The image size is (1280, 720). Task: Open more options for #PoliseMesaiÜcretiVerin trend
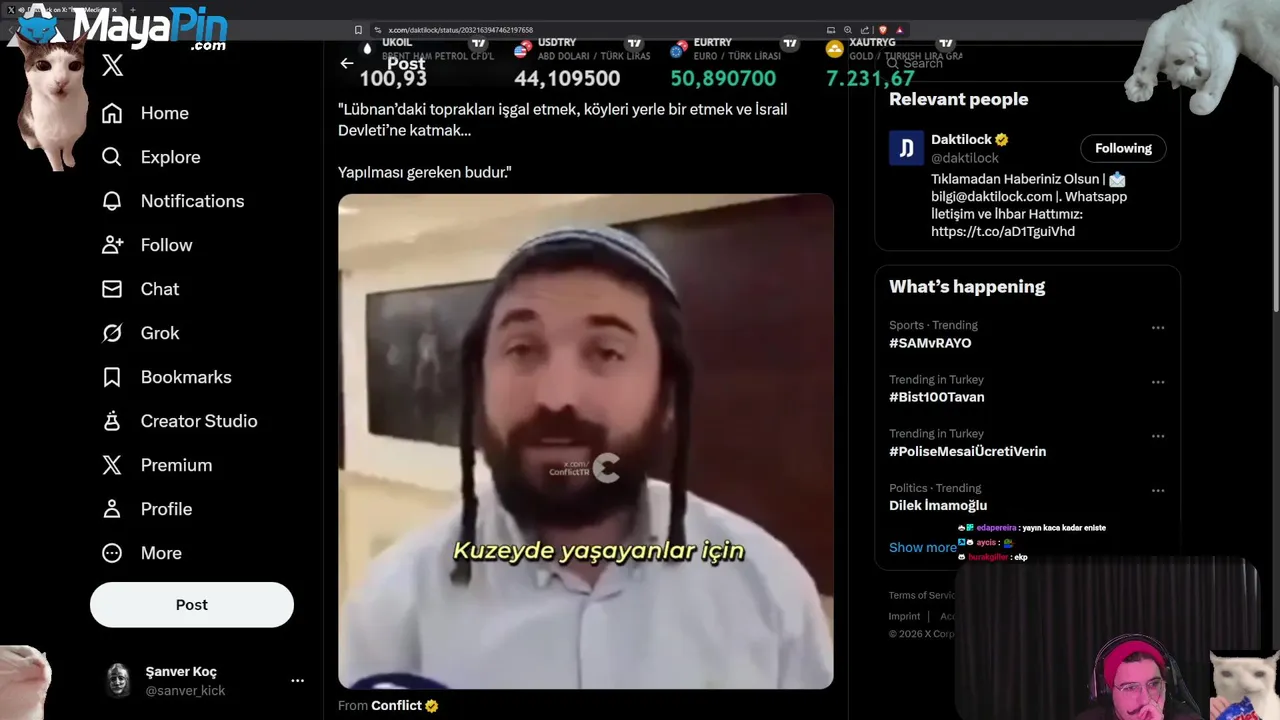click(1158, 436)
